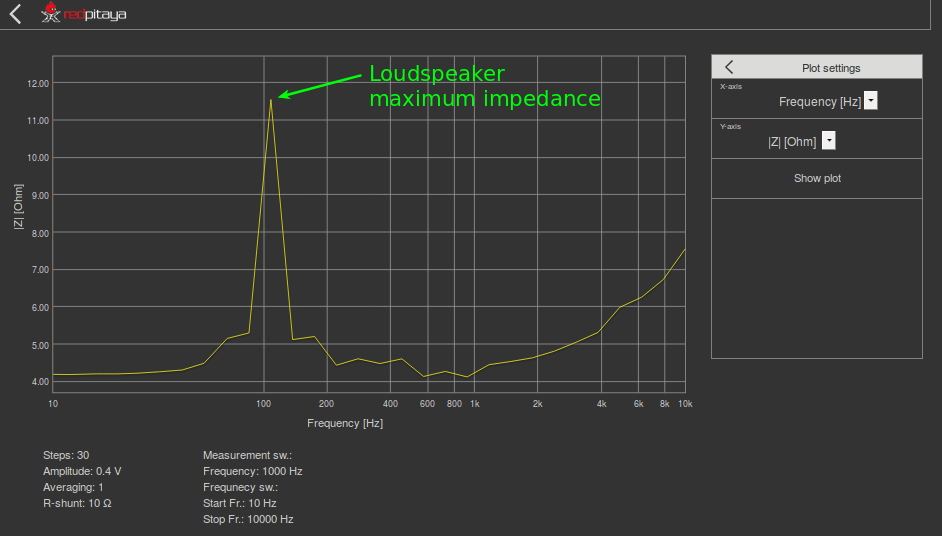Collapse Plot settings with back chevron
Image resolution: width=942 pixels, height=536 pixels.
pyautogui.click(x=729, y=67)
